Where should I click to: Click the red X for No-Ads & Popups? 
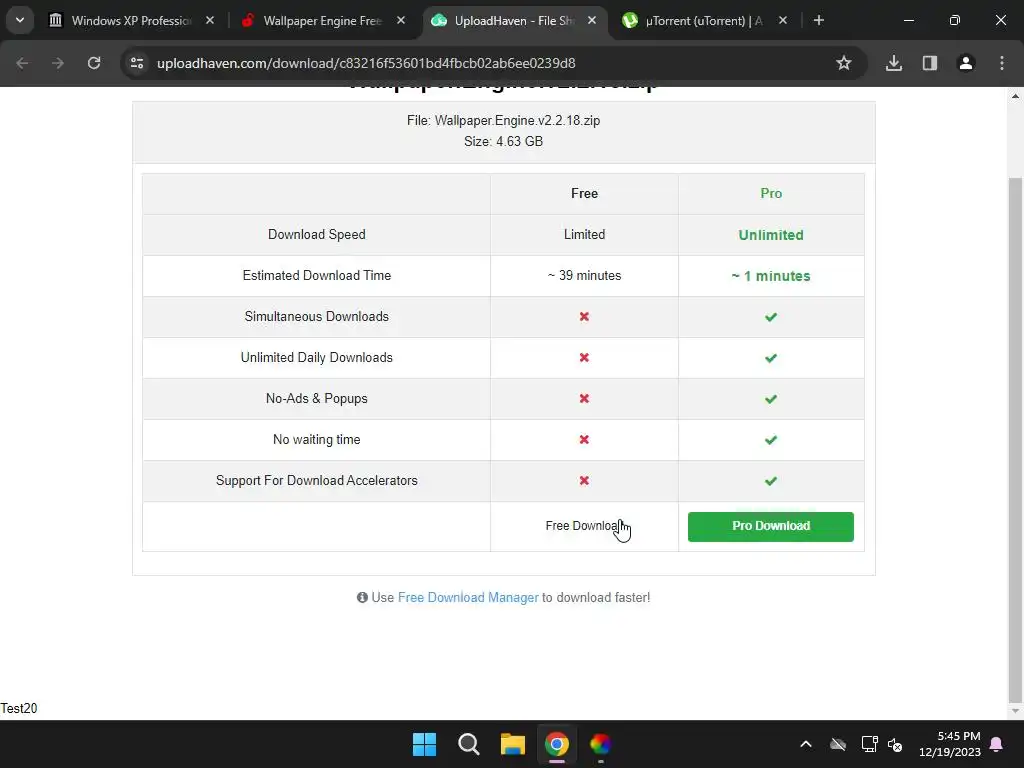coord(584,398)
